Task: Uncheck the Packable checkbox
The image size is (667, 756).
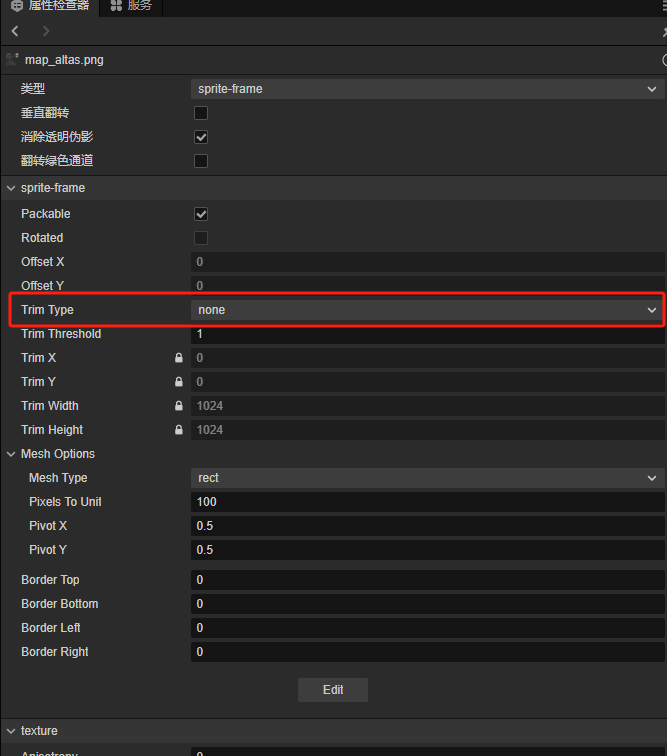Action: click(x=201, y=214)
